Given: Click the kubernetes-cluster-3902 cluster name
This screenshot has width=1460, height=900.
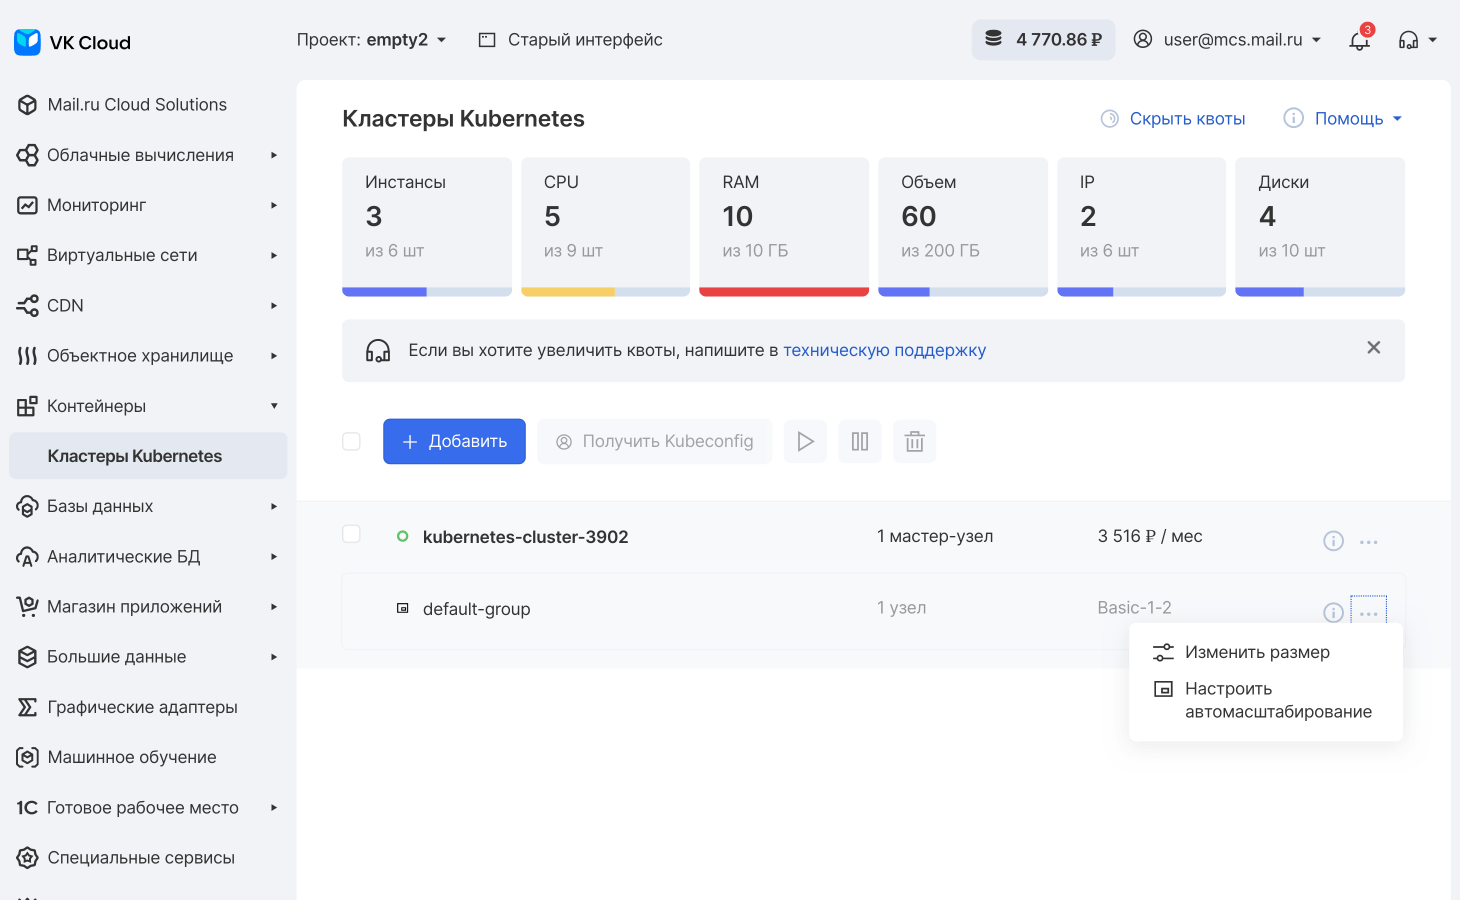Looking at the screenshot, I should click(x=525, y=536).
